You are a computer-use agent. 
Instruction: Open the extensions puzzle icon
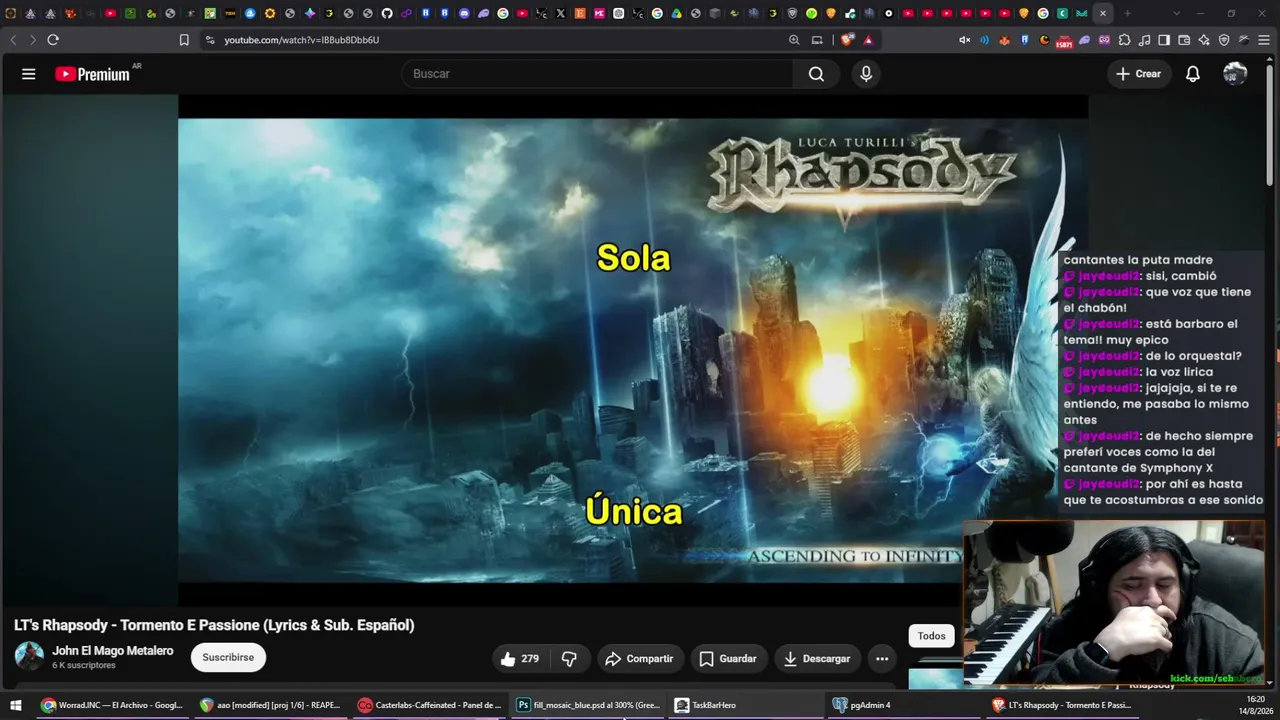[1124, 40]
